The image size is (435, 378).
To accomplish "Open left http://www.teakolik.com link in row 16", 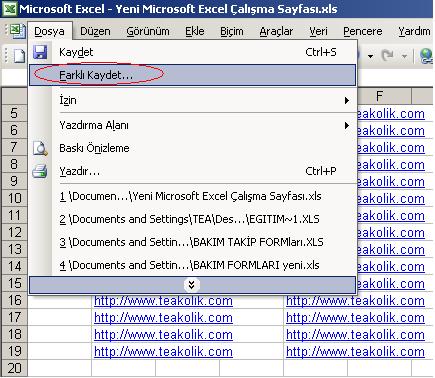I will click(163, 301).
